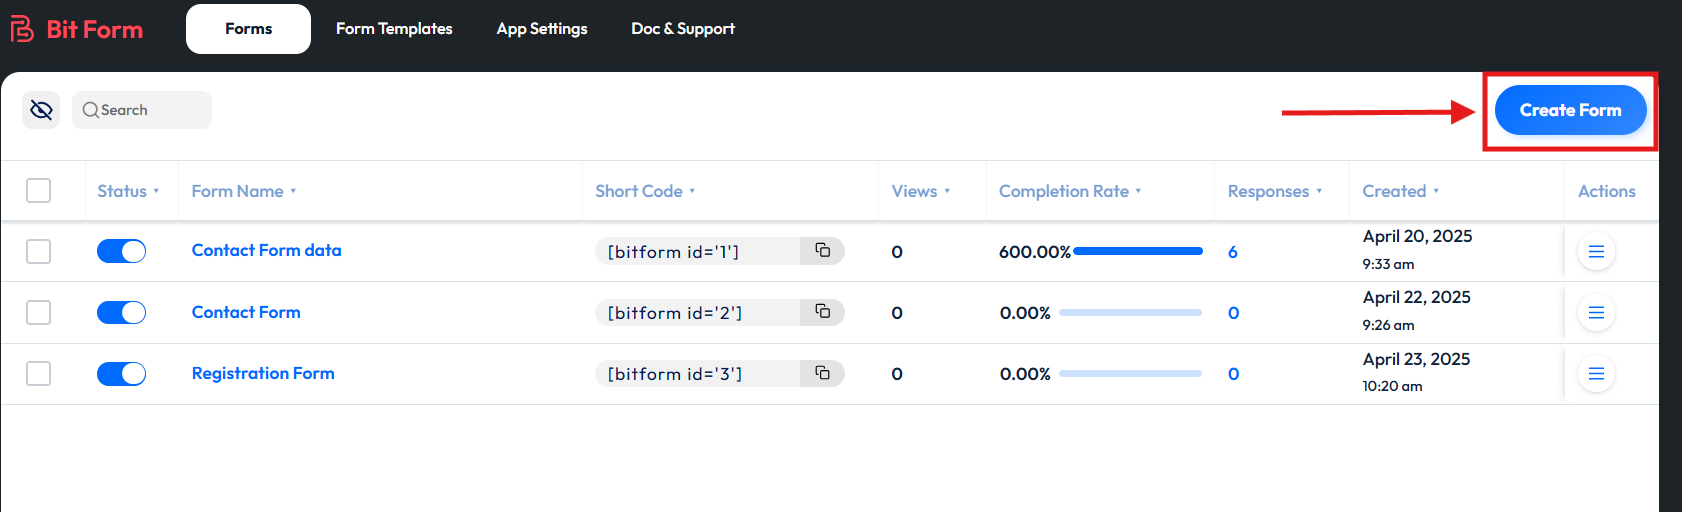Image resolution: width=1682 pixels, height=512 pixels.
Task: Open the Registration Form link
Action: click(263, 373)
